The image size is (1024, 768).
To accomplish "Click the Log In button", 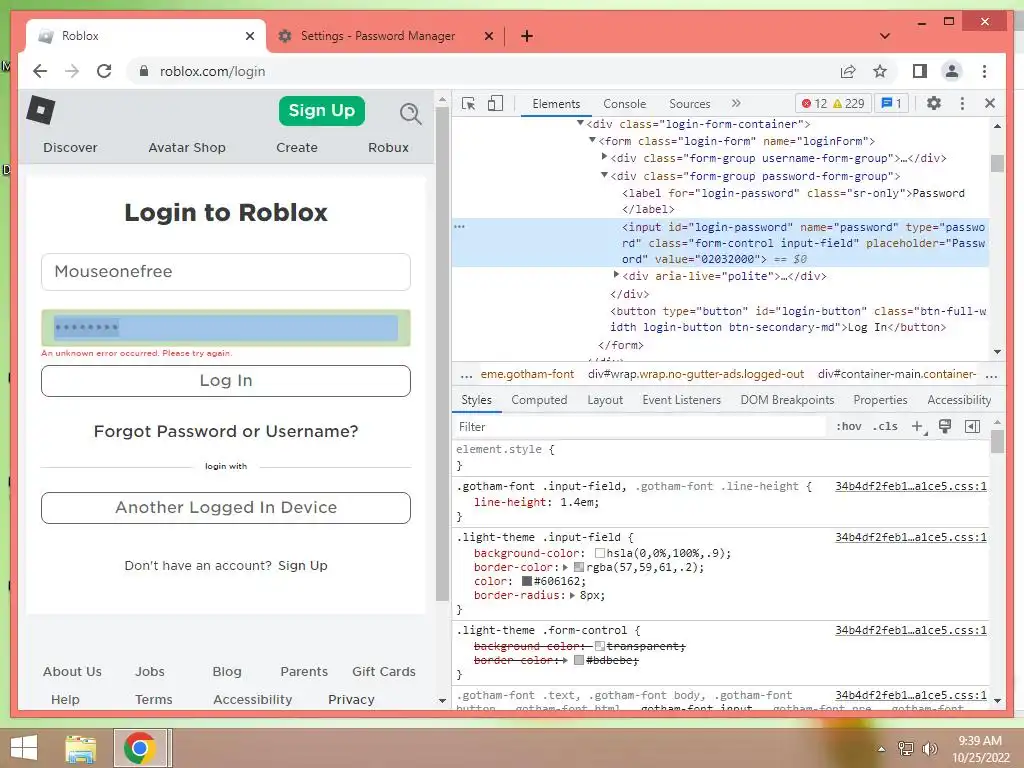I will [226, 381].
